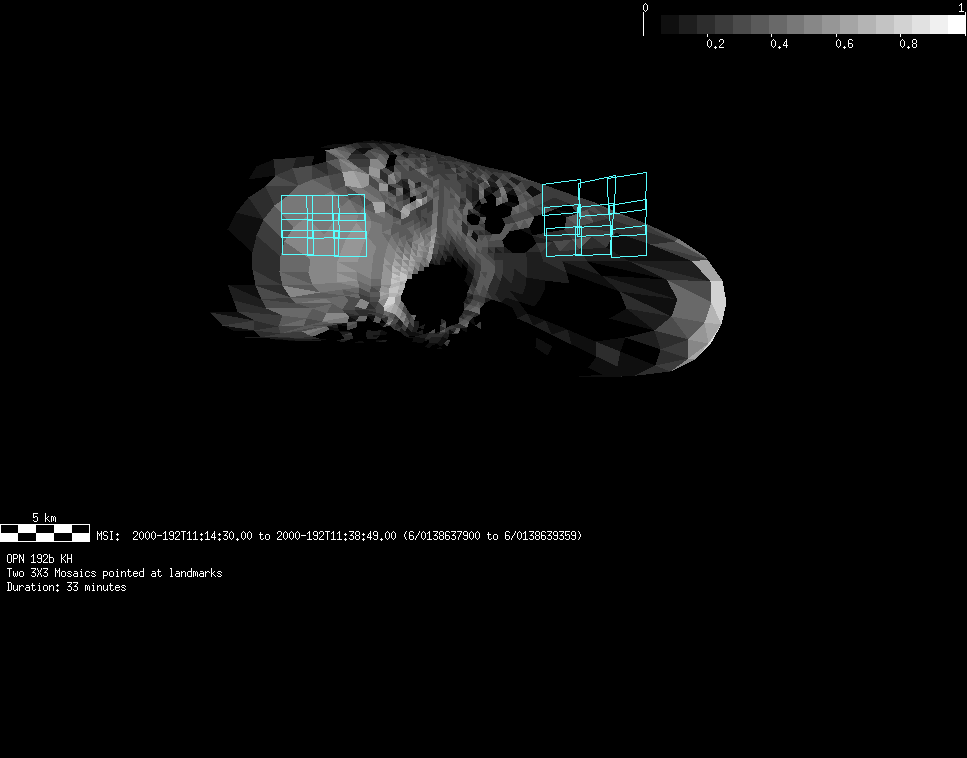The image size is (967, 758).
Task: Click the 0.8 tick label on the colorbar
Action: [908, 44]
